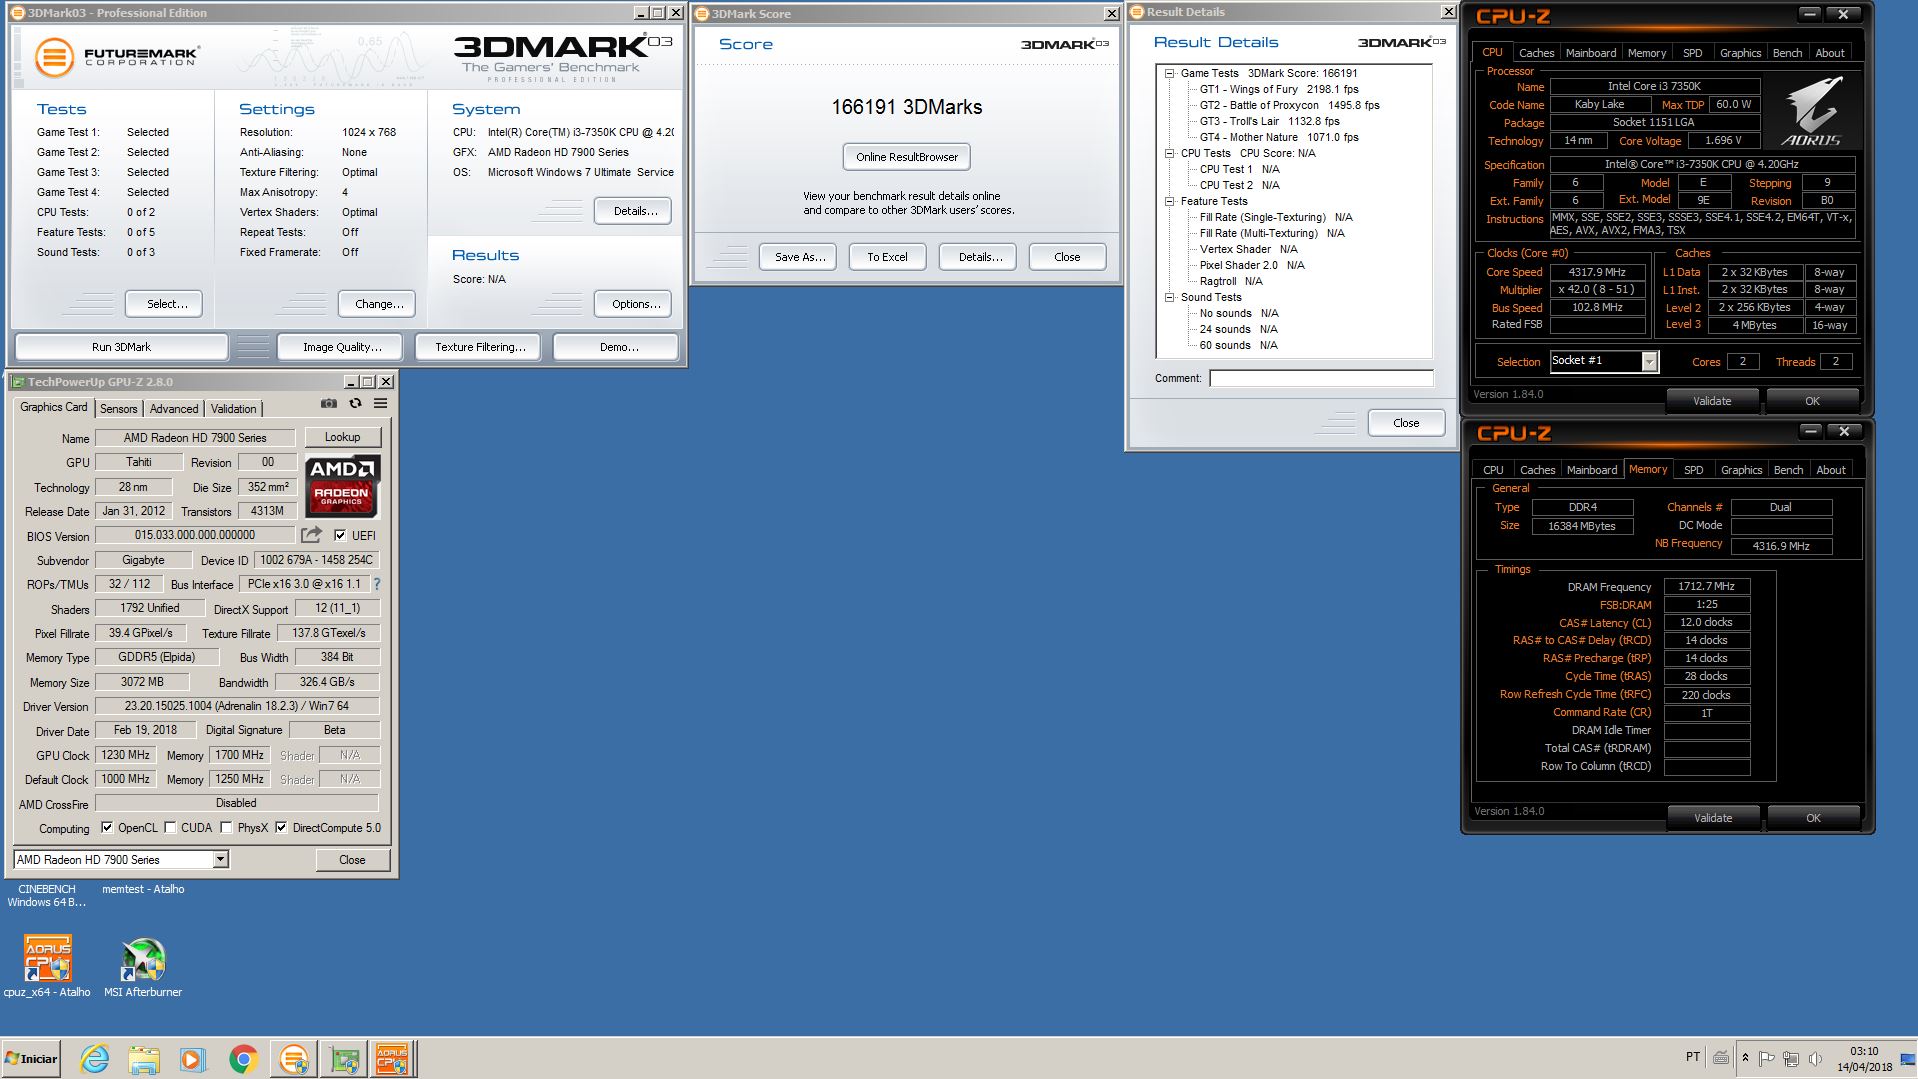The width and height of the screenshot is (1918, 1079).
Task: Open Caches tab in top CPU-Z window
Action: coord(1536,53)
